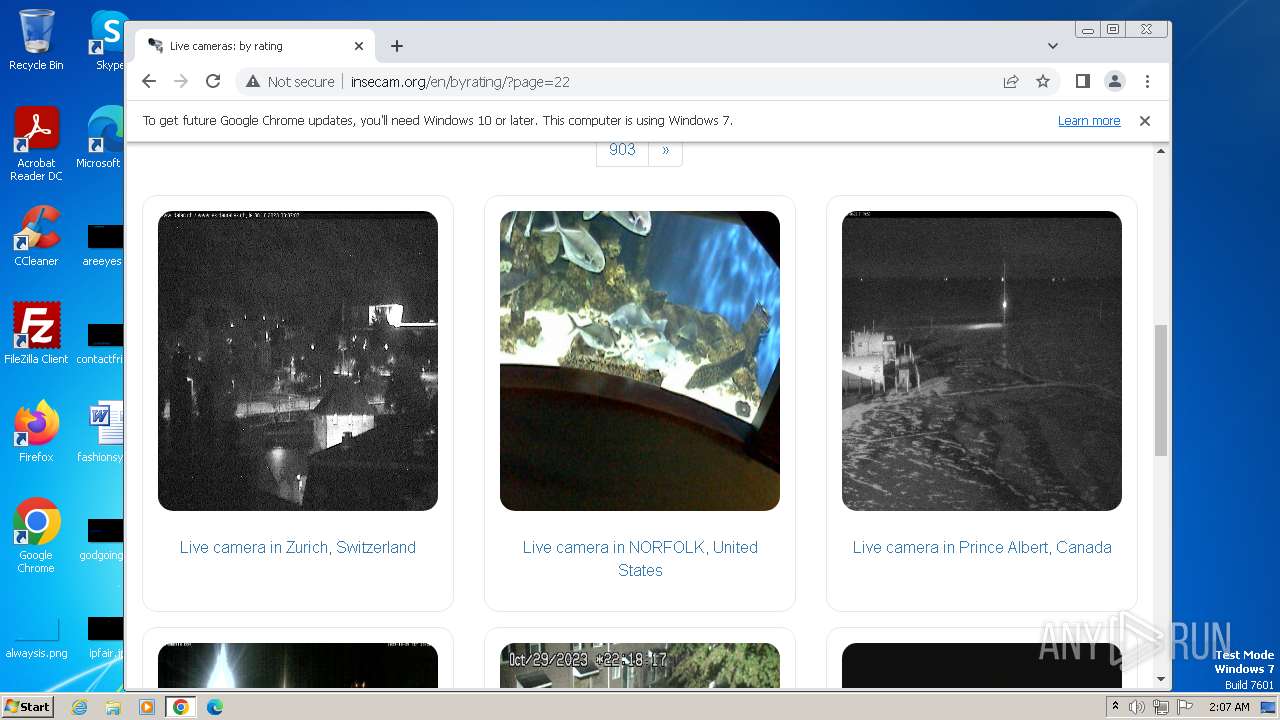The height and width of the screenshot is (720, 1280).
Task: Go to next page with » button
Action: point(665,150)
